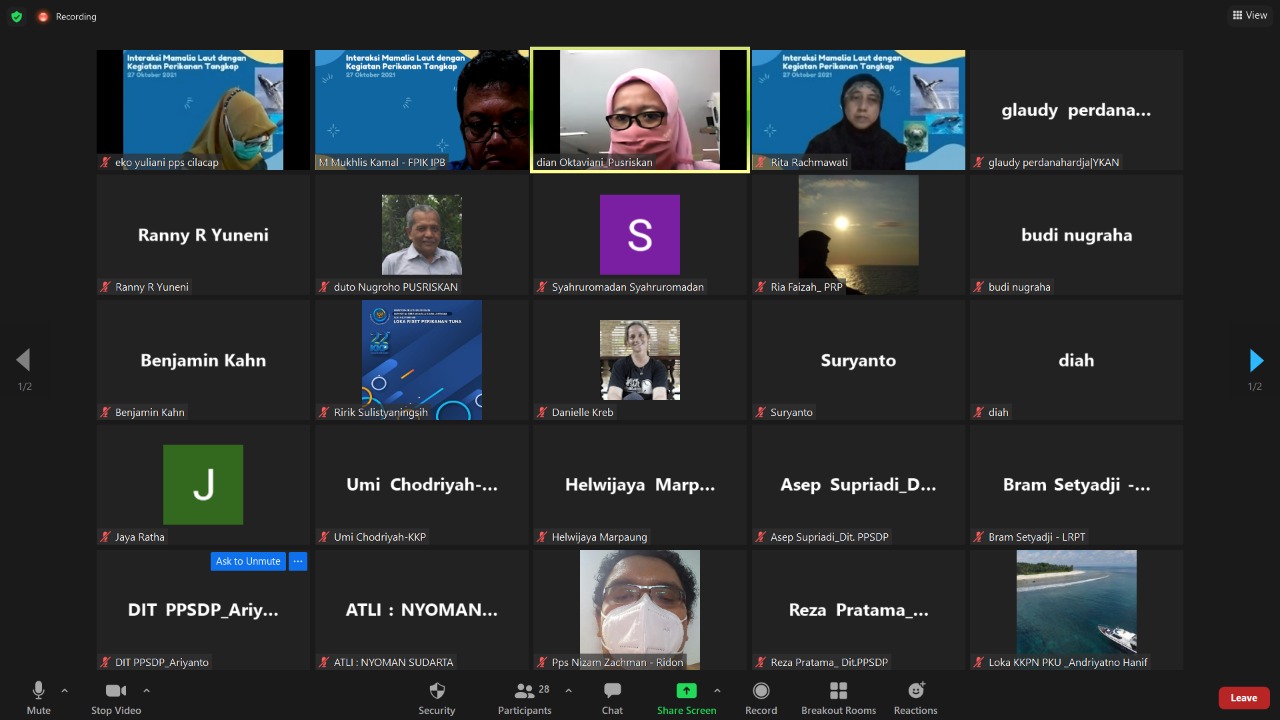Open the Reactions emoji icon
This screenshot has height=720, width=1280.
tap(916, 691)
